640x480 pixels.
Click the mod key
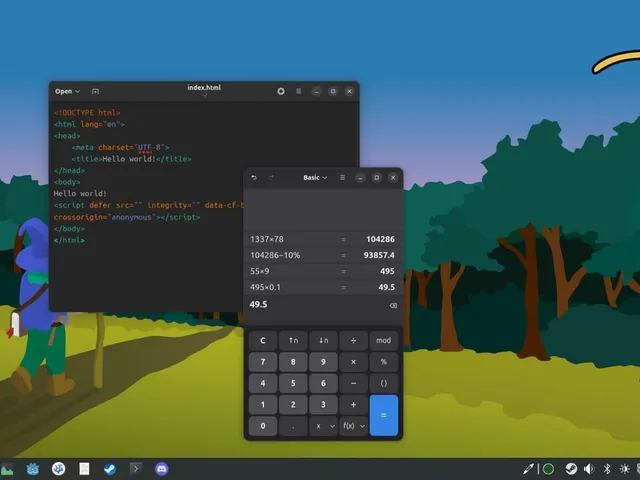point(384,340)
